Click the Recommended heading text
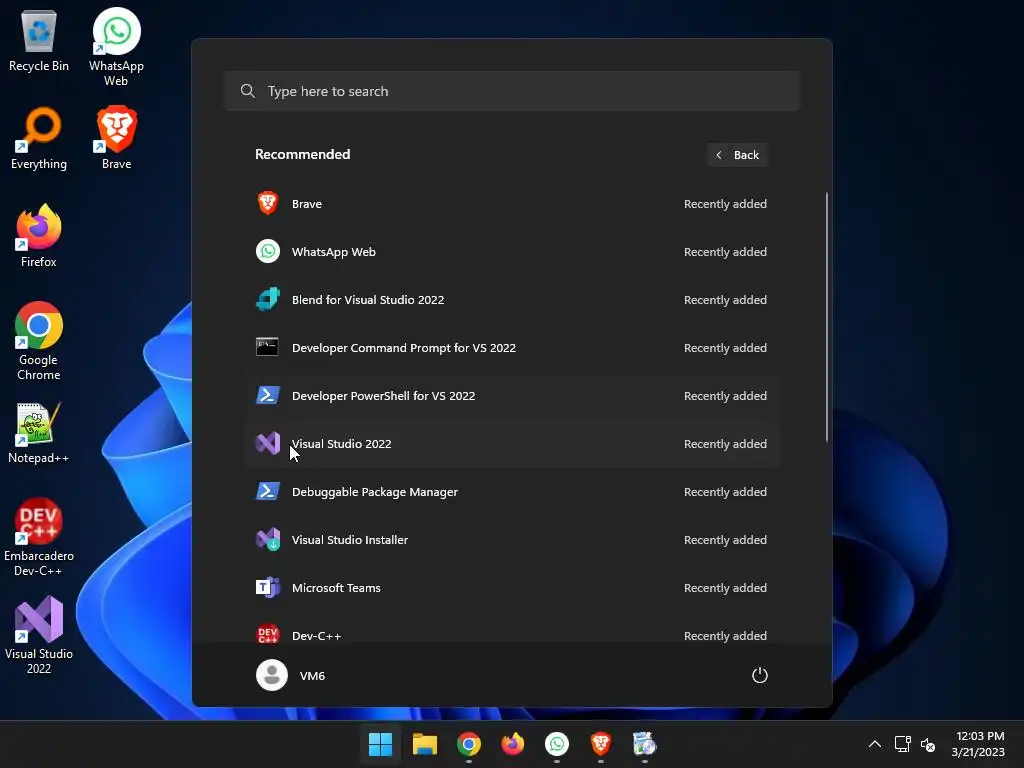Screen dimensions: 1024x768 302,154
